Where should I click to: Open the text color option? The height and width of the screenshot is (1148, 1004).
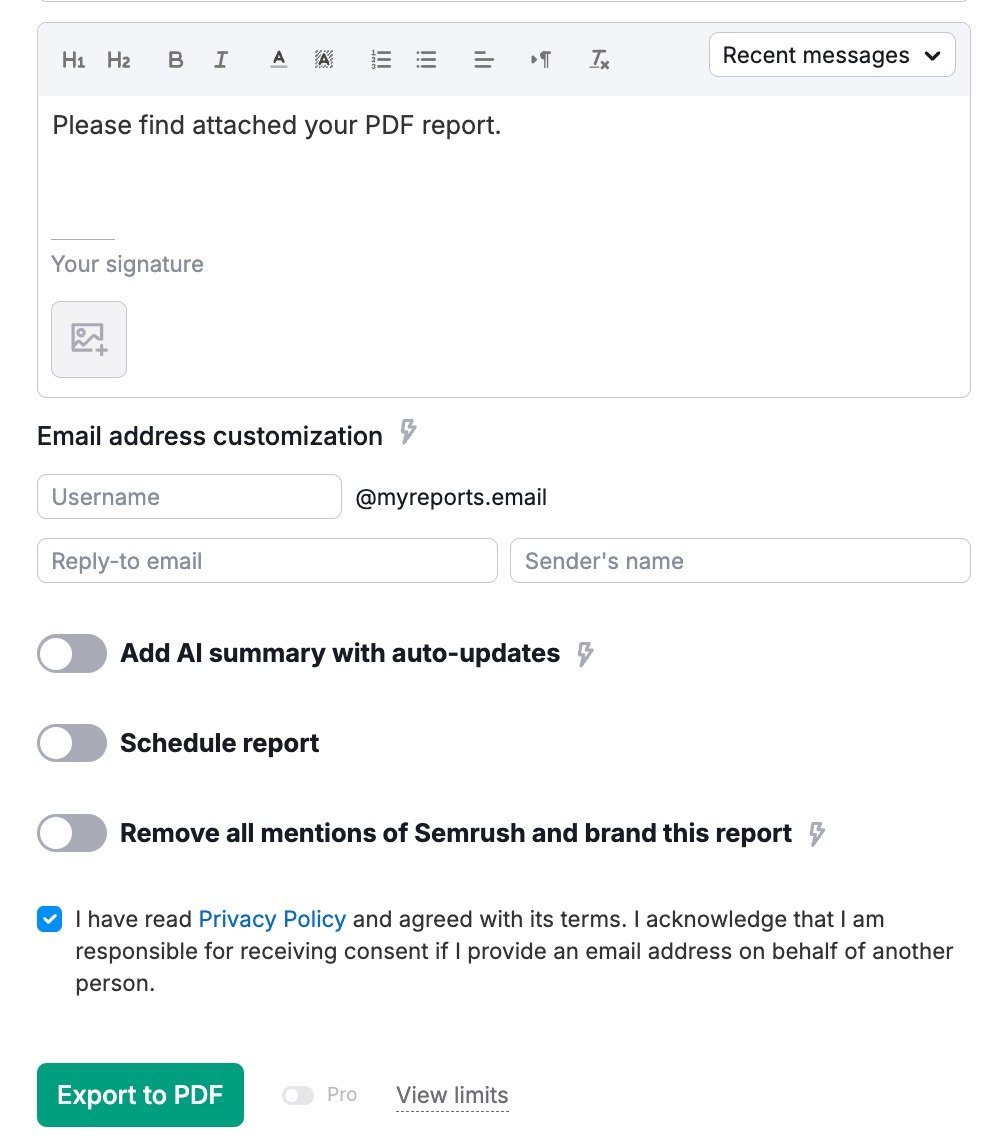pyautogui.click(x=277, y=59)
